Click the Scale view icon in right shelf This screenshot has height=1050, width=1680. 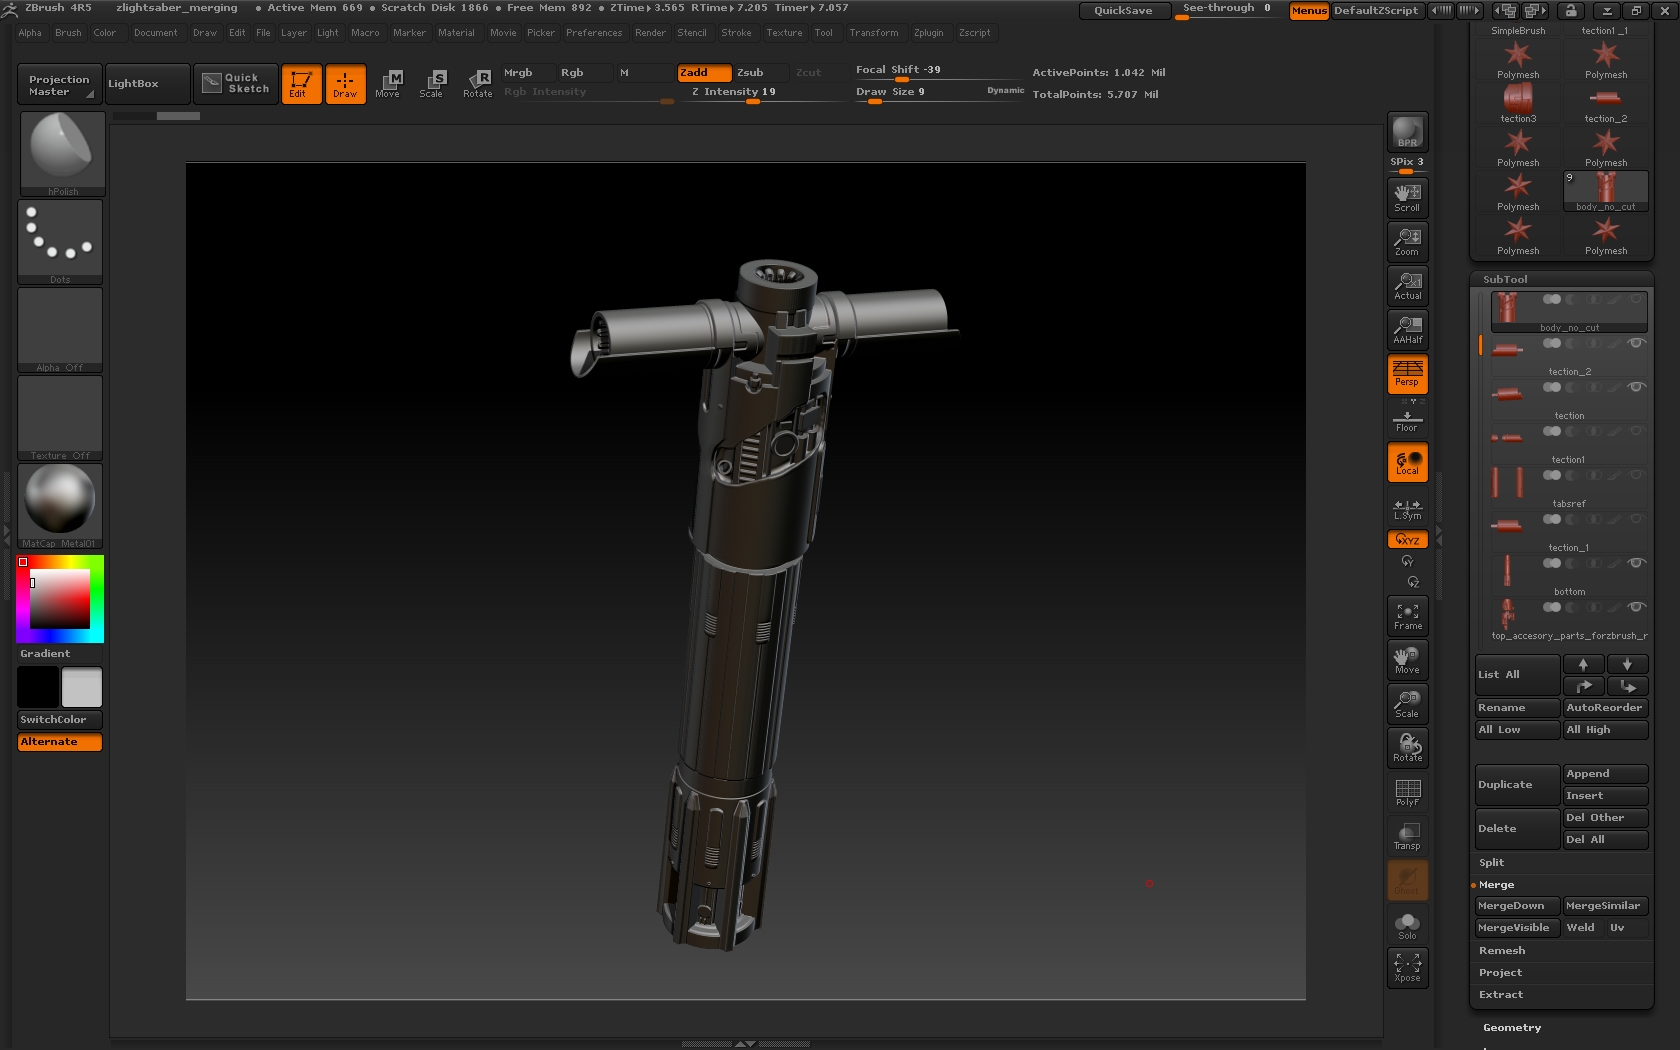click(x=1407, y=704)
